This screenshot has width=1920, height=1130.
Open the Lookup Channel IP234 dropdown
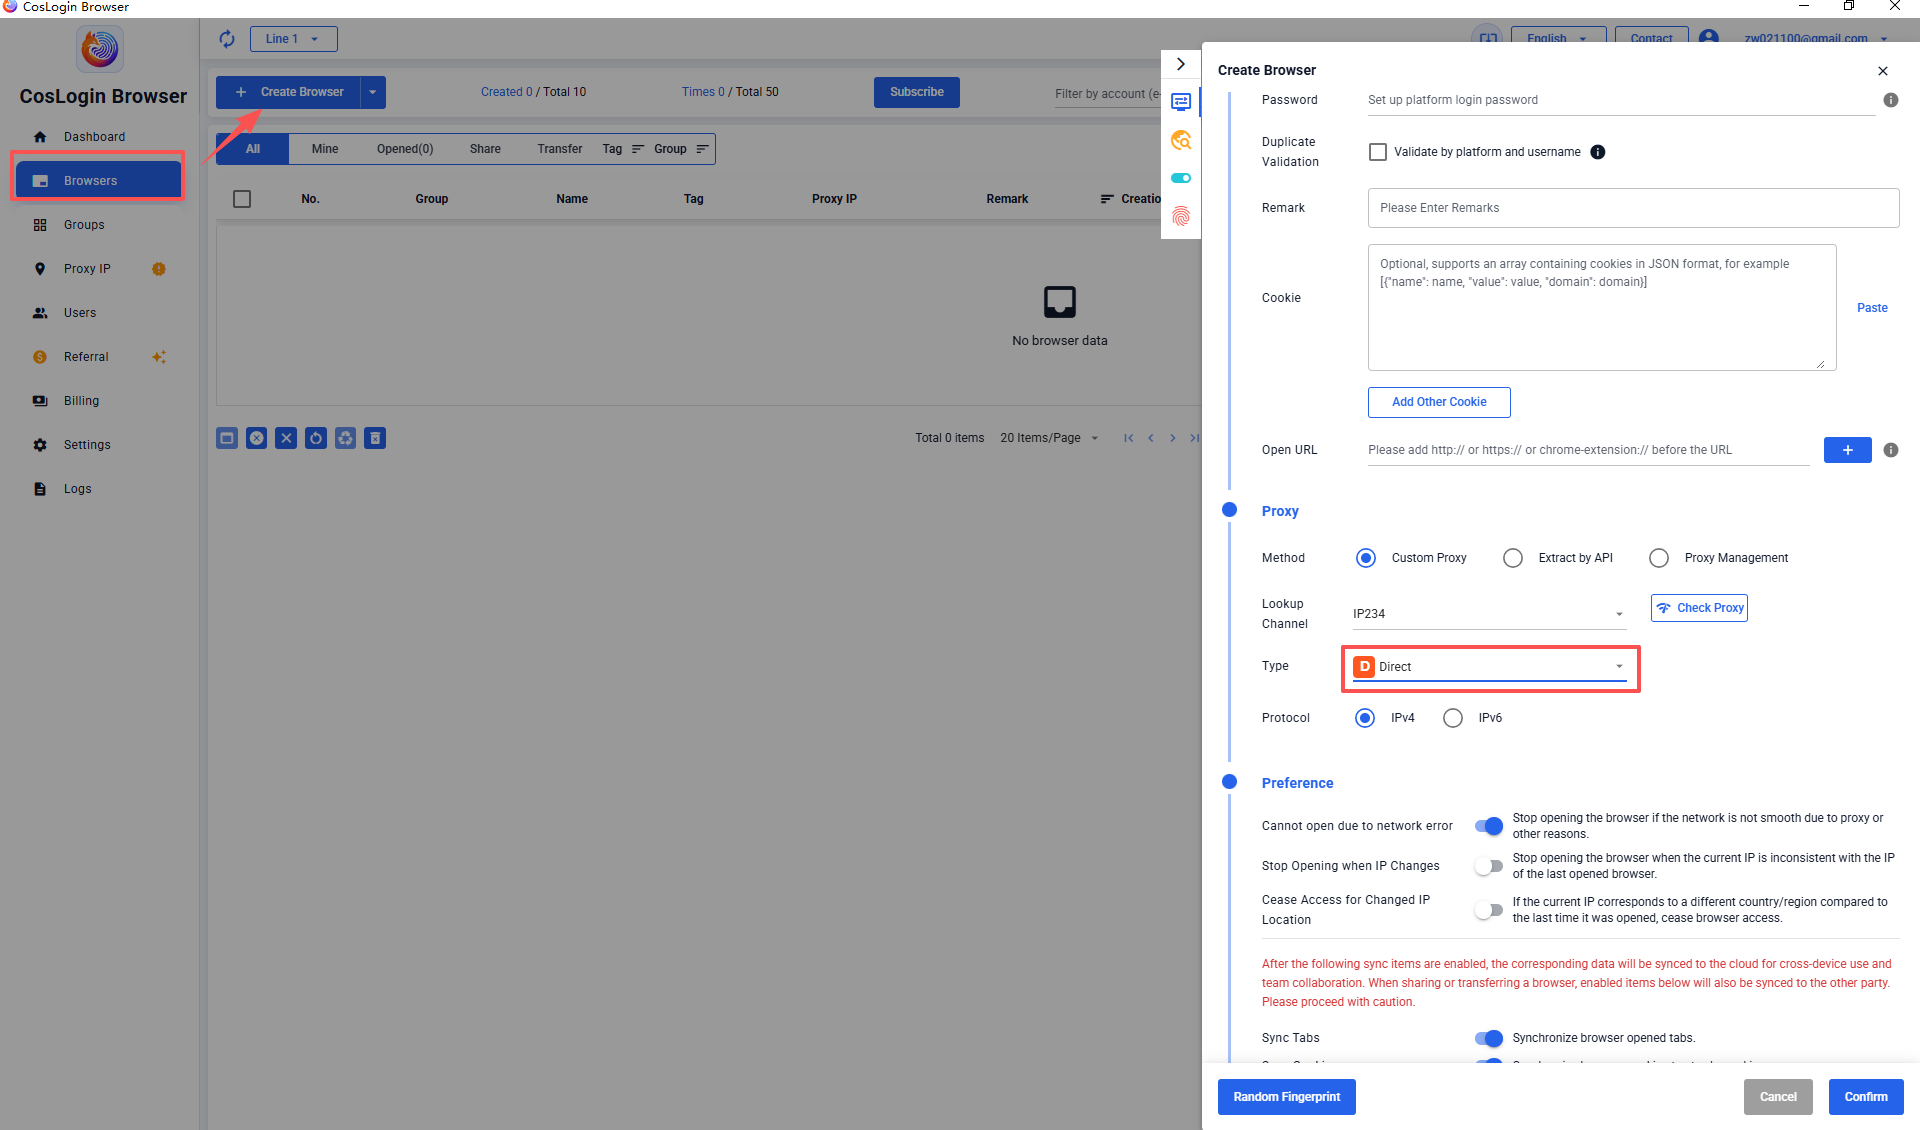click(x=1489, y=614)
